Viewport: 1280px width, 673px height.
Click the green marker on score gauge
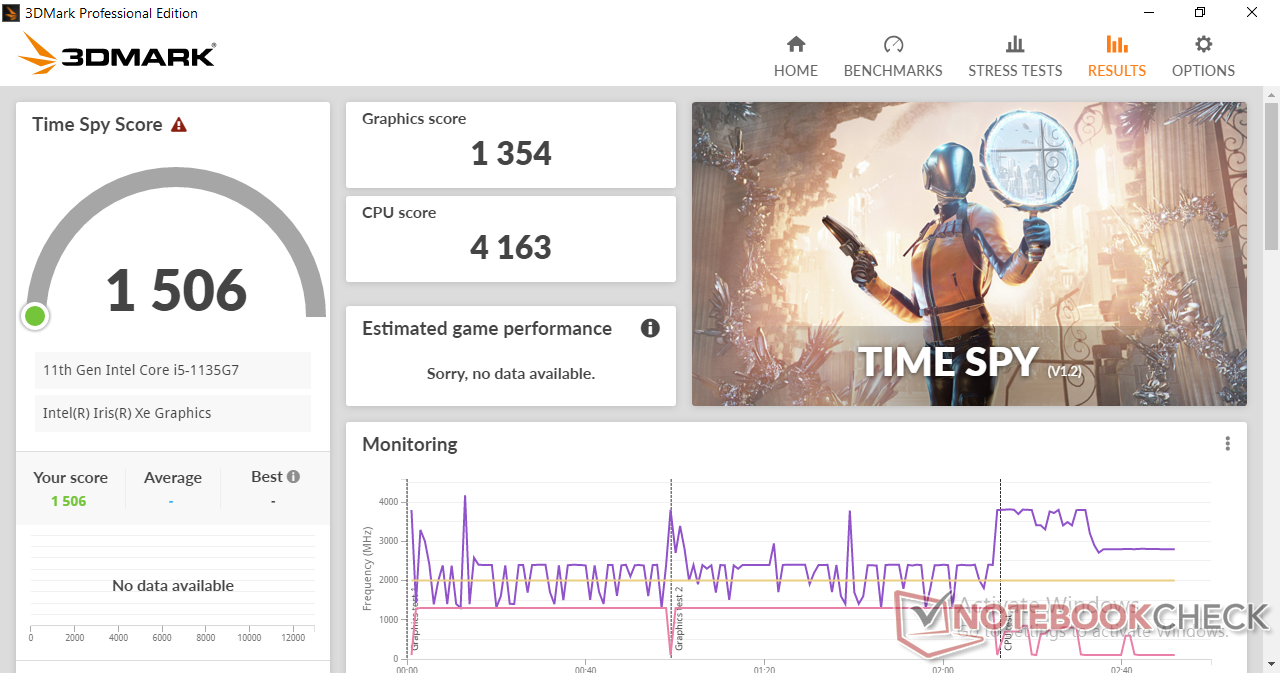(x=35, y=316)
